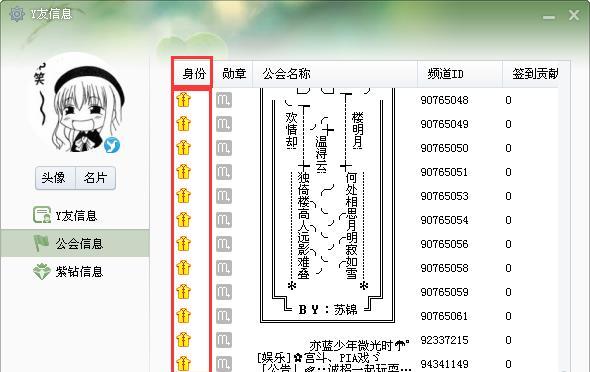Click sign-in contribution 0 in row 92337215
Screen dimensions: 590x372
[x=508, y=340]
